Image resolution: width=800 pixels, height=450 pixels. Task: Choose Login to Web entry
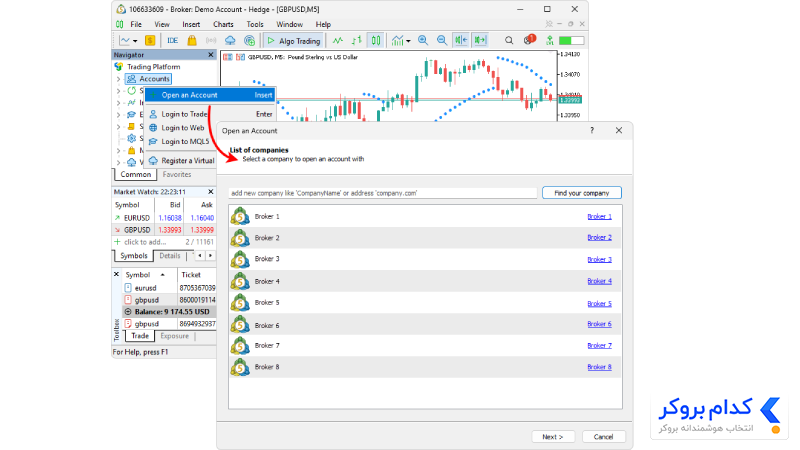pos(182,128)
